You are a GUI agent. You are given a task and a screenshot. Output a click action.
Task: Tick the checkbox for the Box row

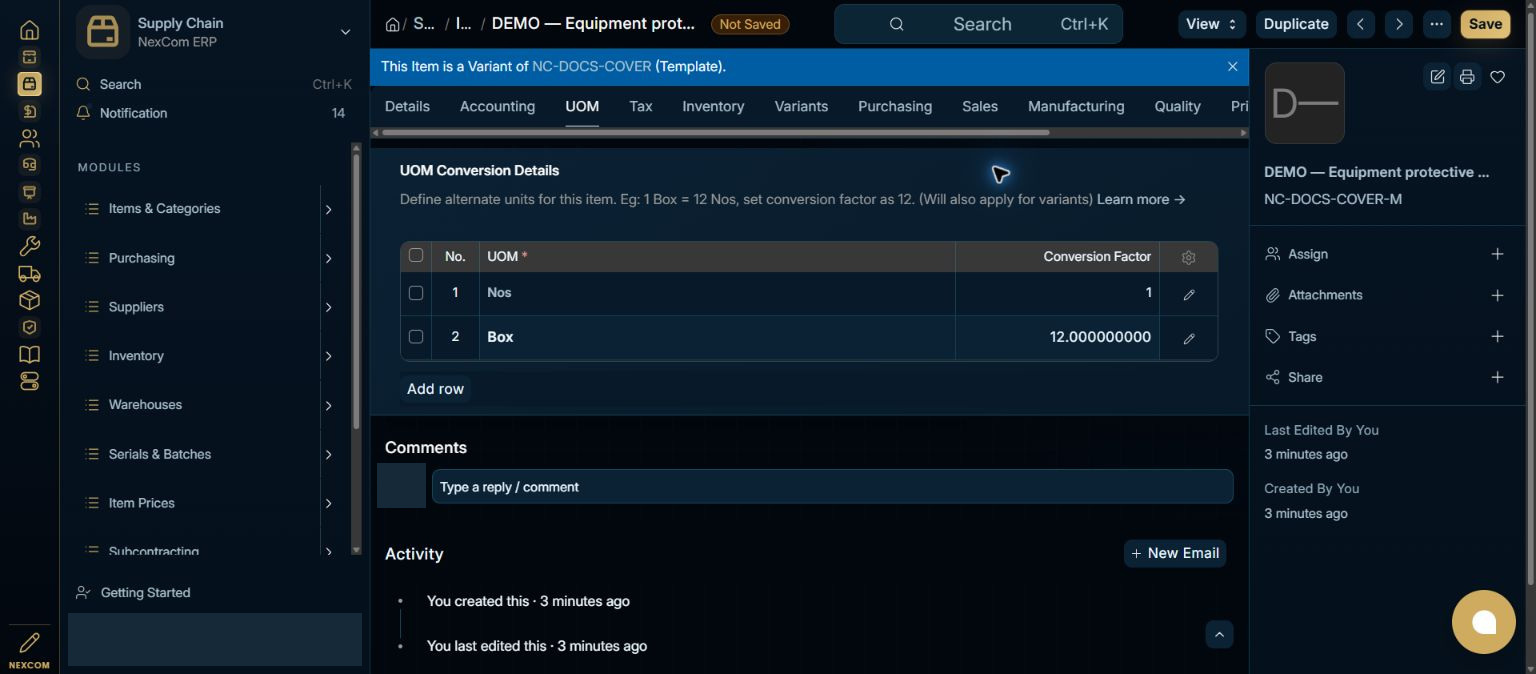[416, 337]
